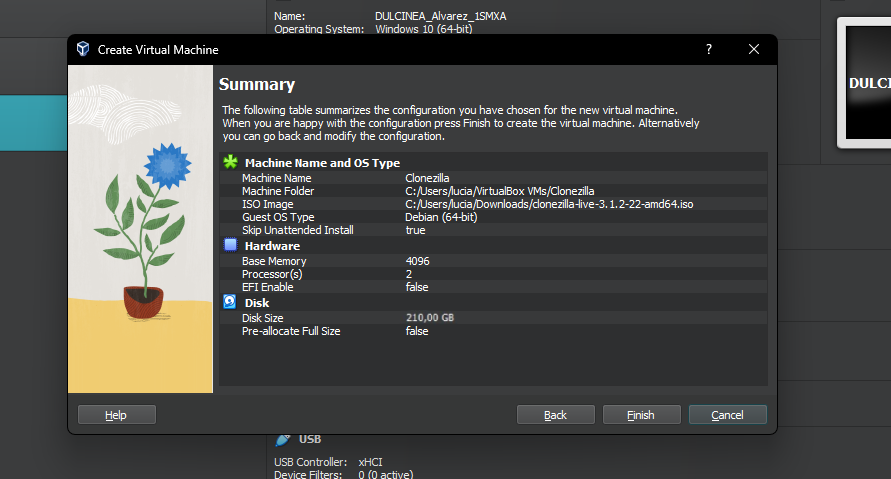Click the true value for Skip Unattended Install
This screenshot has height=479, width=891.
click(x=415, y=230)
